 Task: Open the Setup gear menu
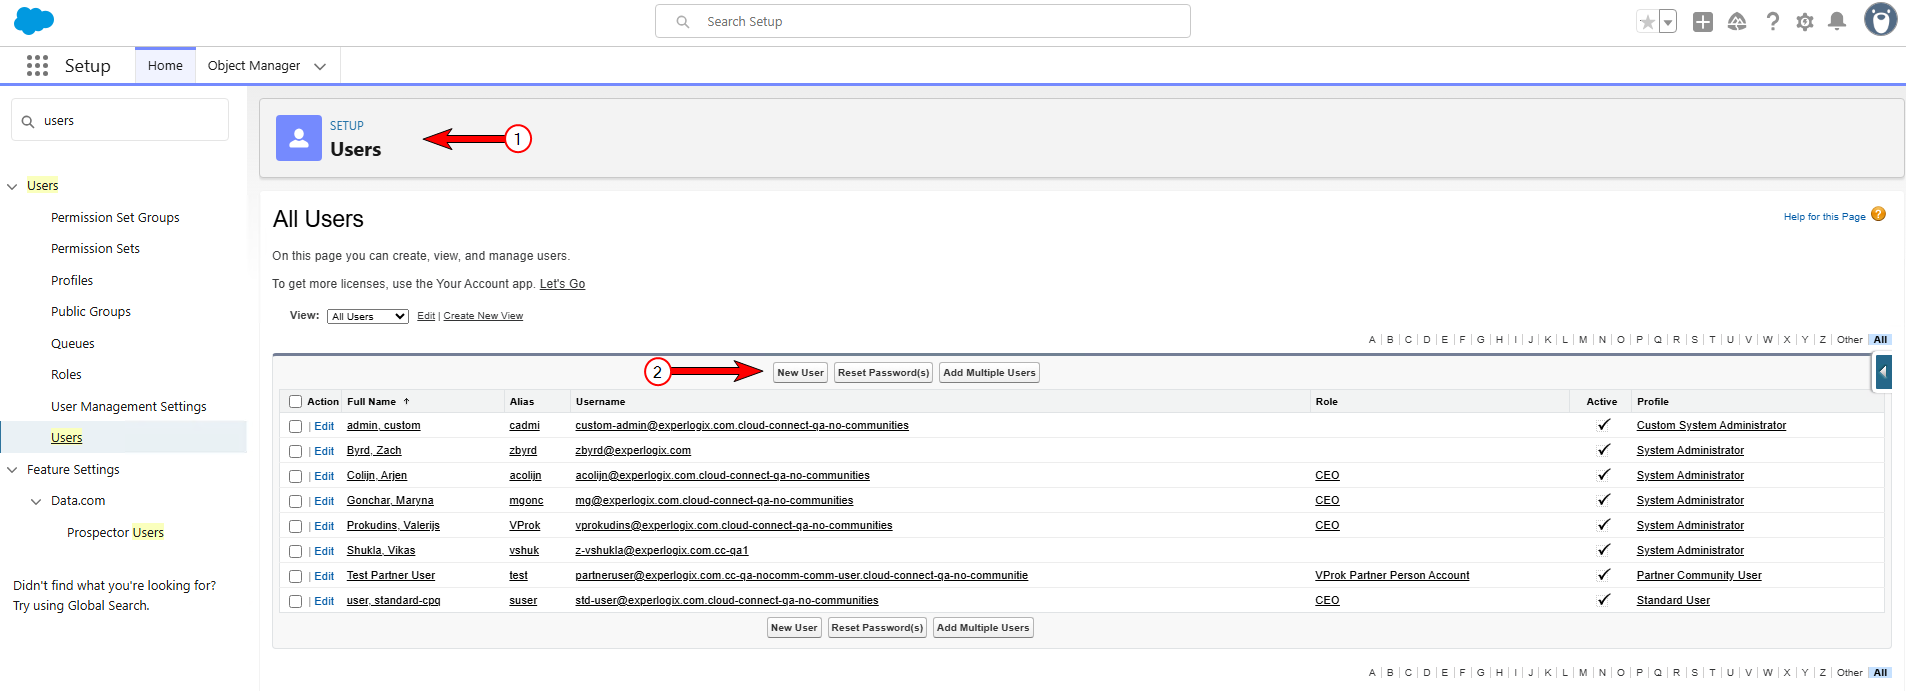coord(1805,22)
